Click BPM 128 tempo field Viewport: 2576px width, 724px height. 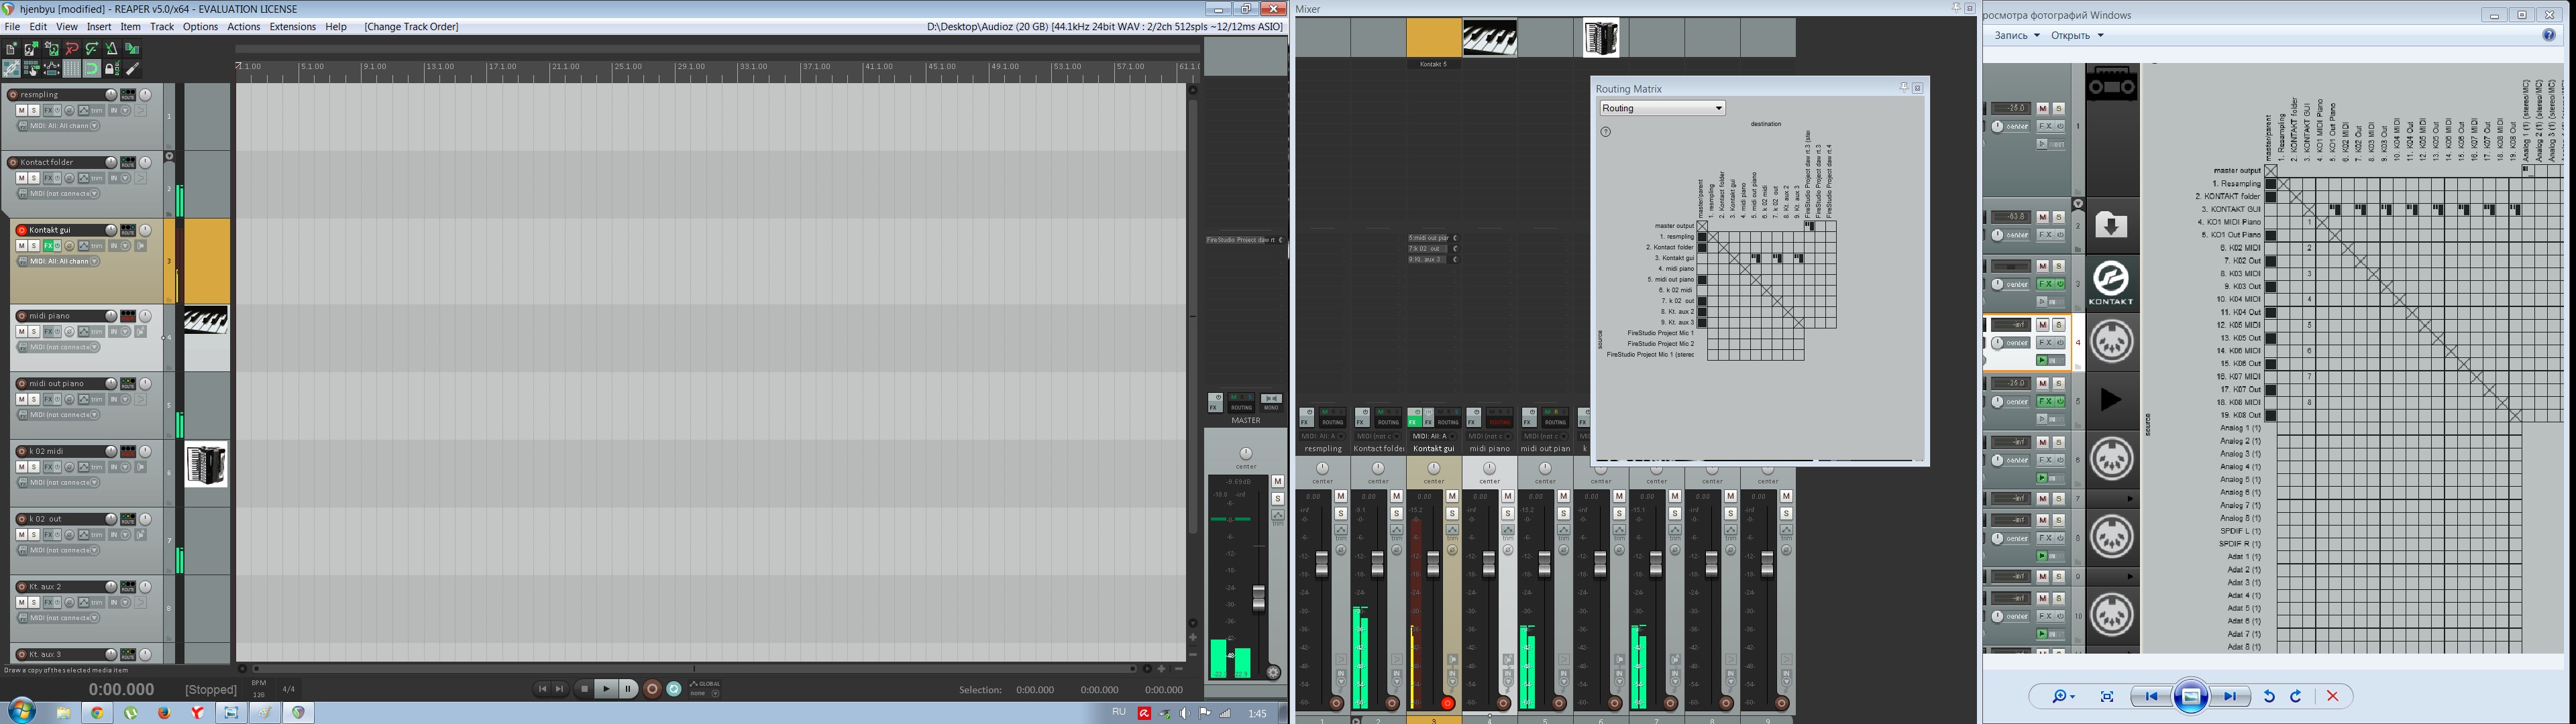tap(259, 689)
